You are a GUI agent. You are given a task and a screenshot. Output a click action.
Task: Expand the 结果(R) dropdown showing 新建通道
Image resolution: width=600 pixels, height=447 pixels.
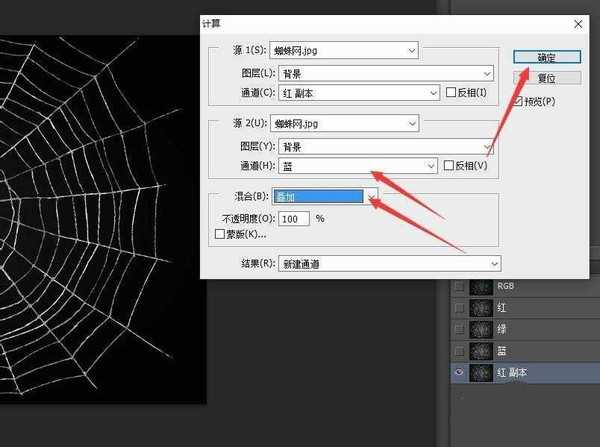click(385, 263)
